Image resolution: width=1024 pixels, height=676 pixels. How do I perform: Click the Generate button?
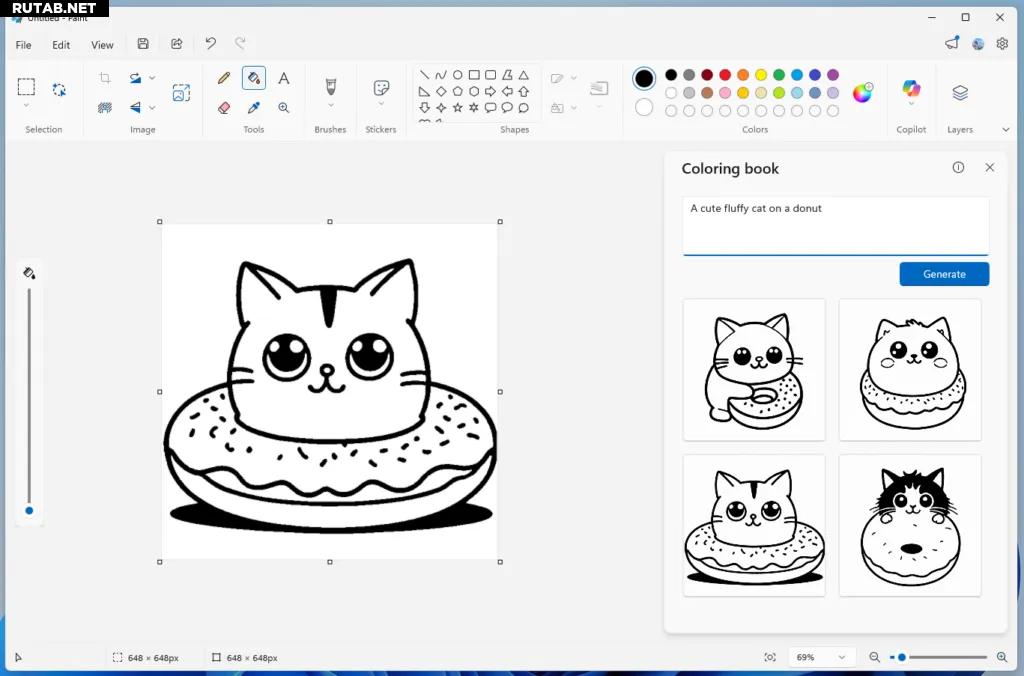tap(944, 274)
